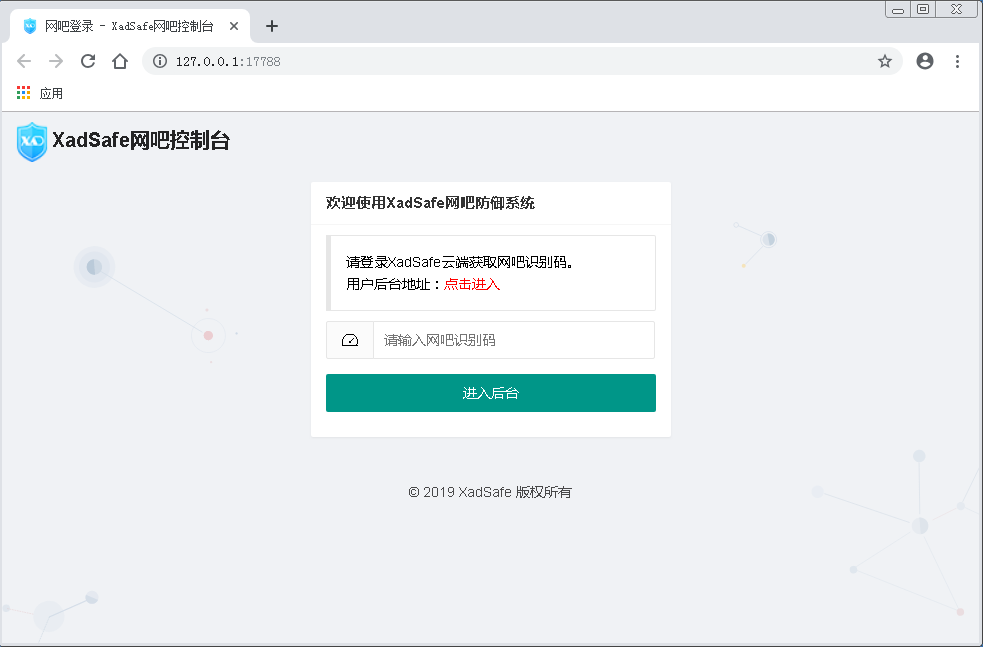The image size is (983, 647).
Task: Go to the browser home icon
Action: pos(120,61)
